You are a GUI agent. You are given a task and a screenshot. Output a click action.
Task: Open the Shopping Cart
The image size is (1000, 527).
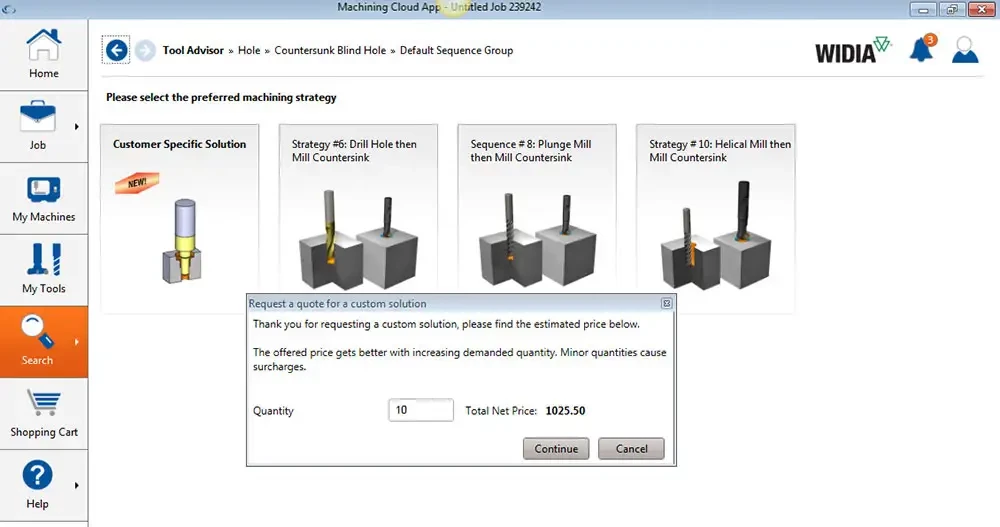point(43,413)
